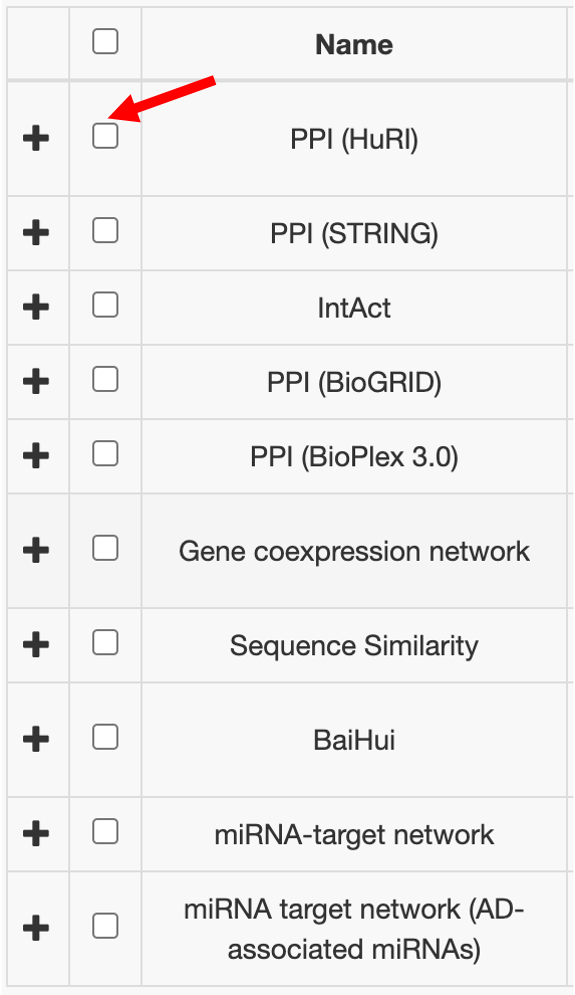Sort by the Name column header

[354, 44]
